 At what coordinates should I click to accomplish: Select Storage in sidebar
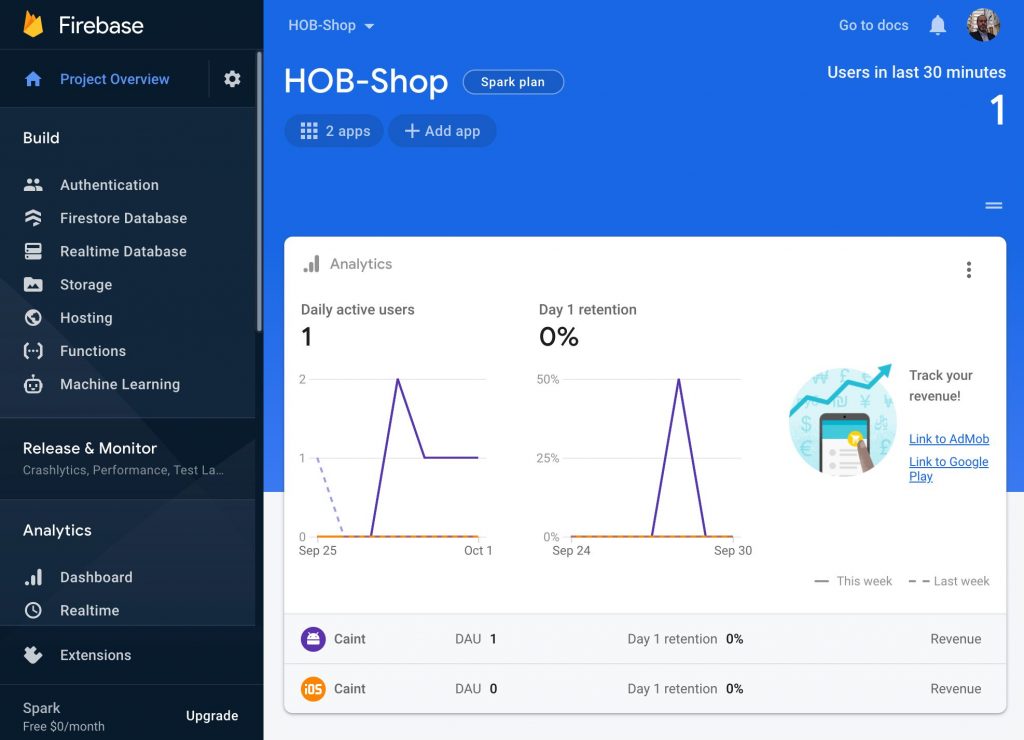click(86, 285)
